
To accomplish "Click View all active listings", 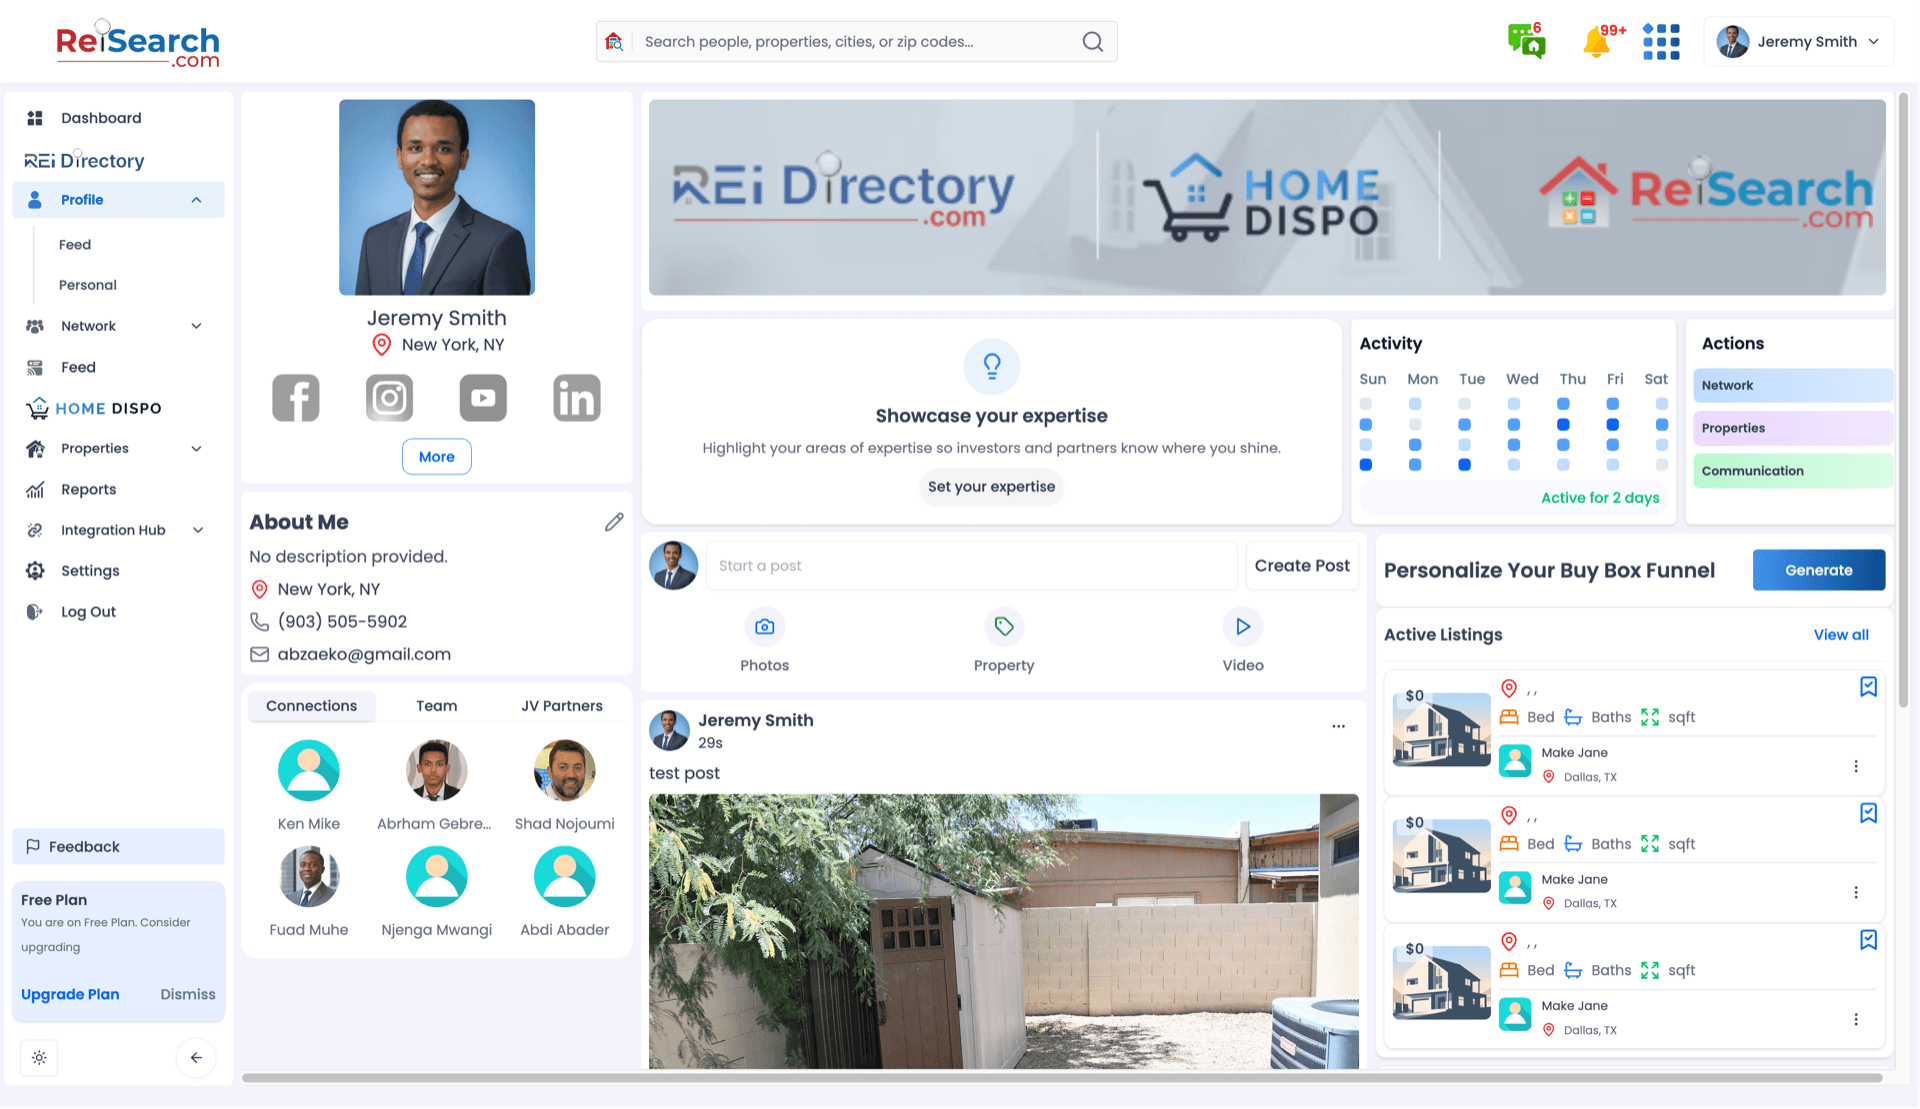I will click(1840, 635).
